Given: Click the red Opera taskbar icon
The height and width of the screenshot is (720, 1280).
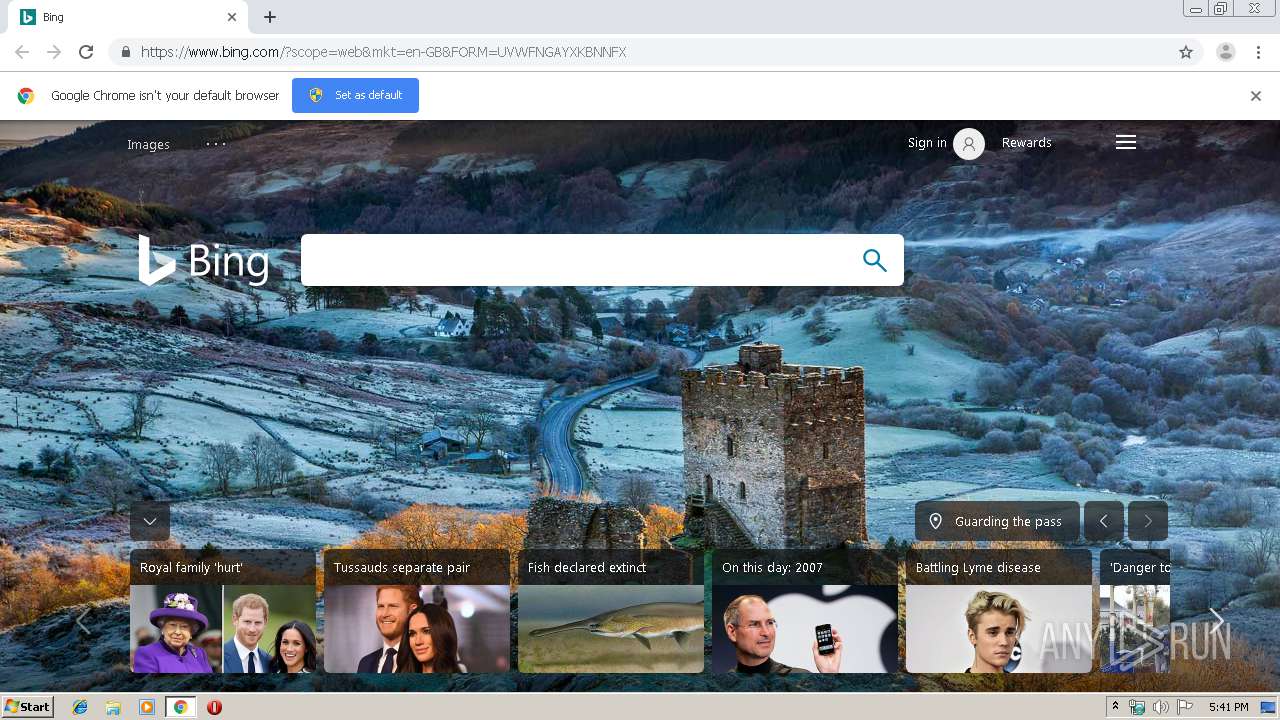Looking at the screenshot, I should point(214,707).
